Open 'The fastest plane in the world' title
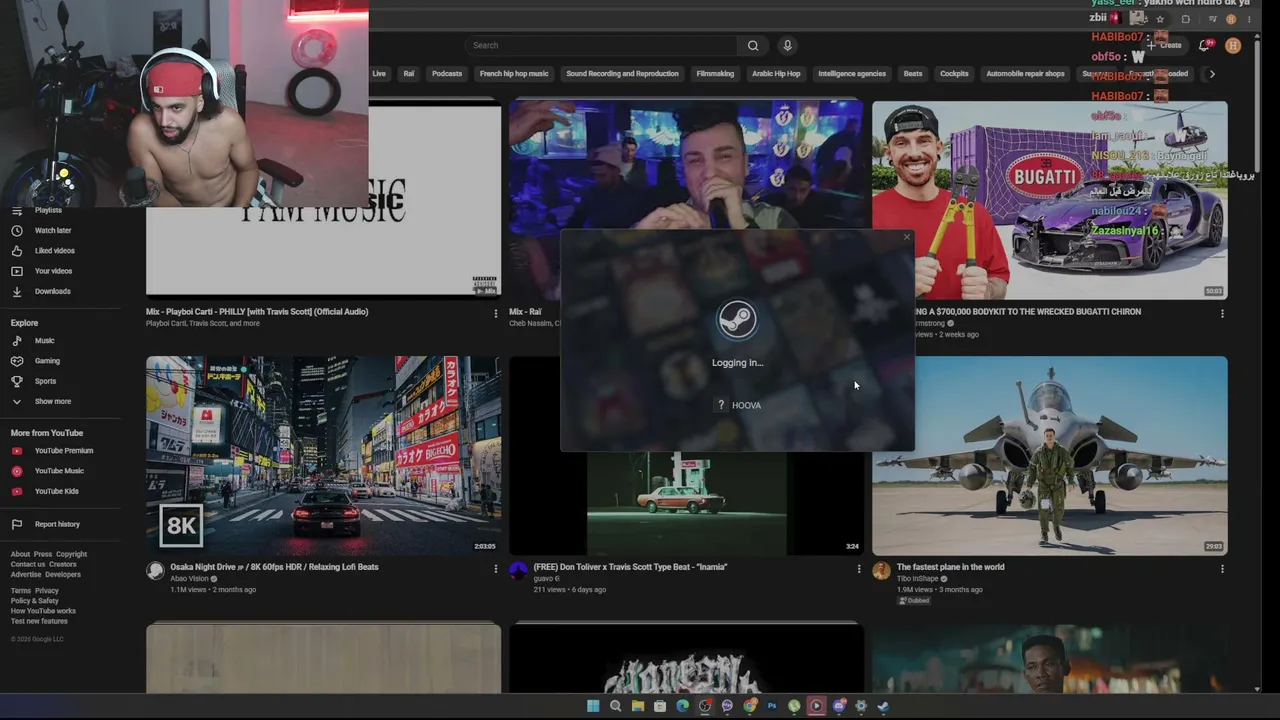The height and width of the screenshot is (720, 1280). tap(950, 567)
